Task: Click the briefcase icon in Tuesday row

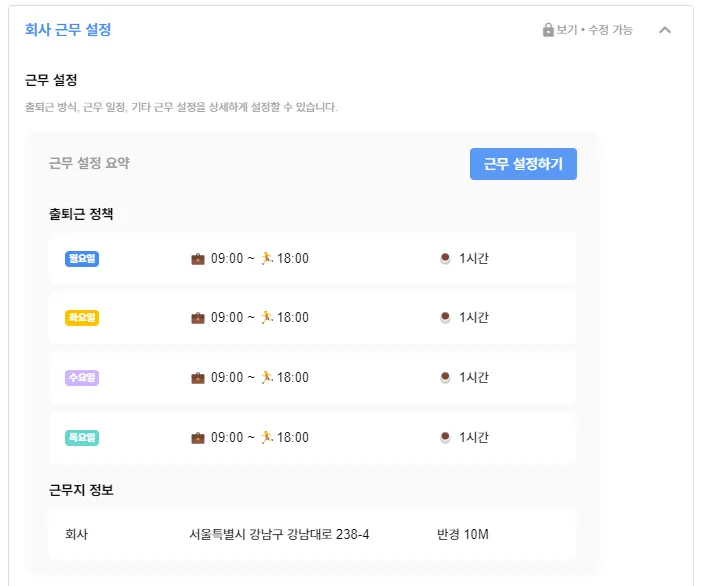Action: tap(198, 318)
